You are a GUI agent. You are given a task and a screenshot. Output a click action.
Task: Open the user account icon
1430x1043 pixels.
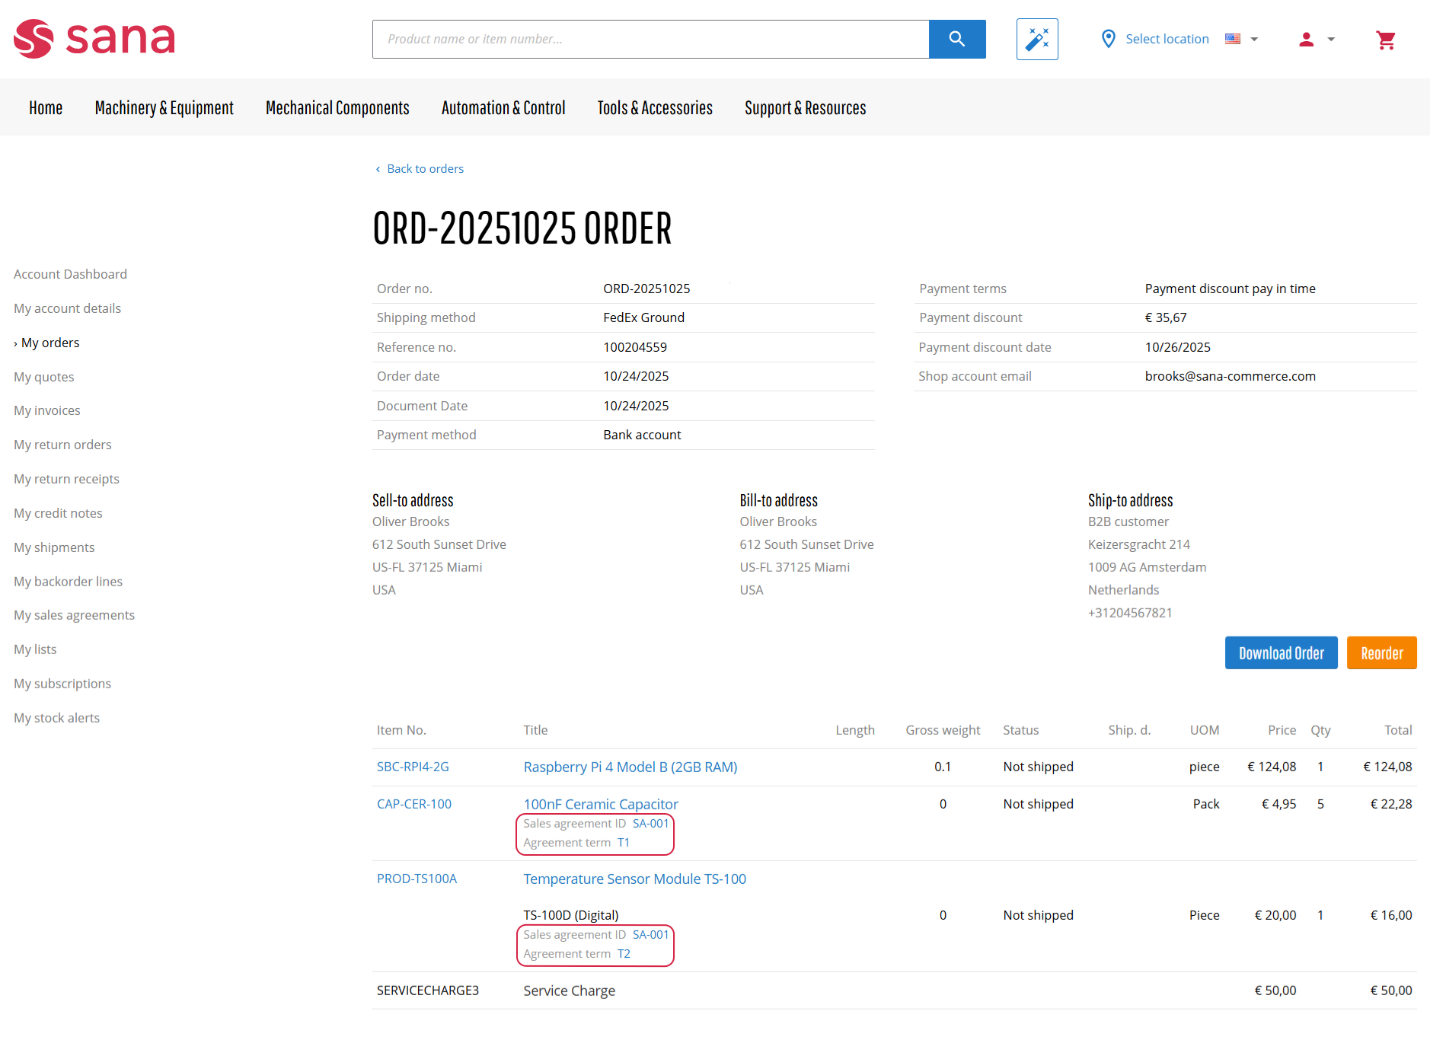[1306, 39]
